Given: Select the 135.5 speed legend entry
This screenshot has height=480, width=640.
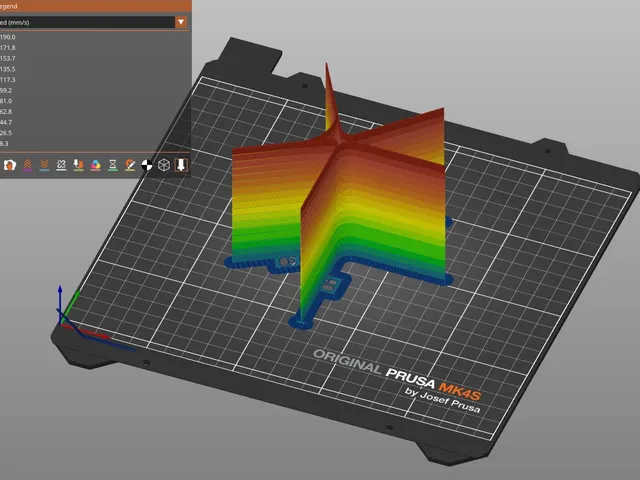Looking at the screenshot, I should tap(8, 69).
